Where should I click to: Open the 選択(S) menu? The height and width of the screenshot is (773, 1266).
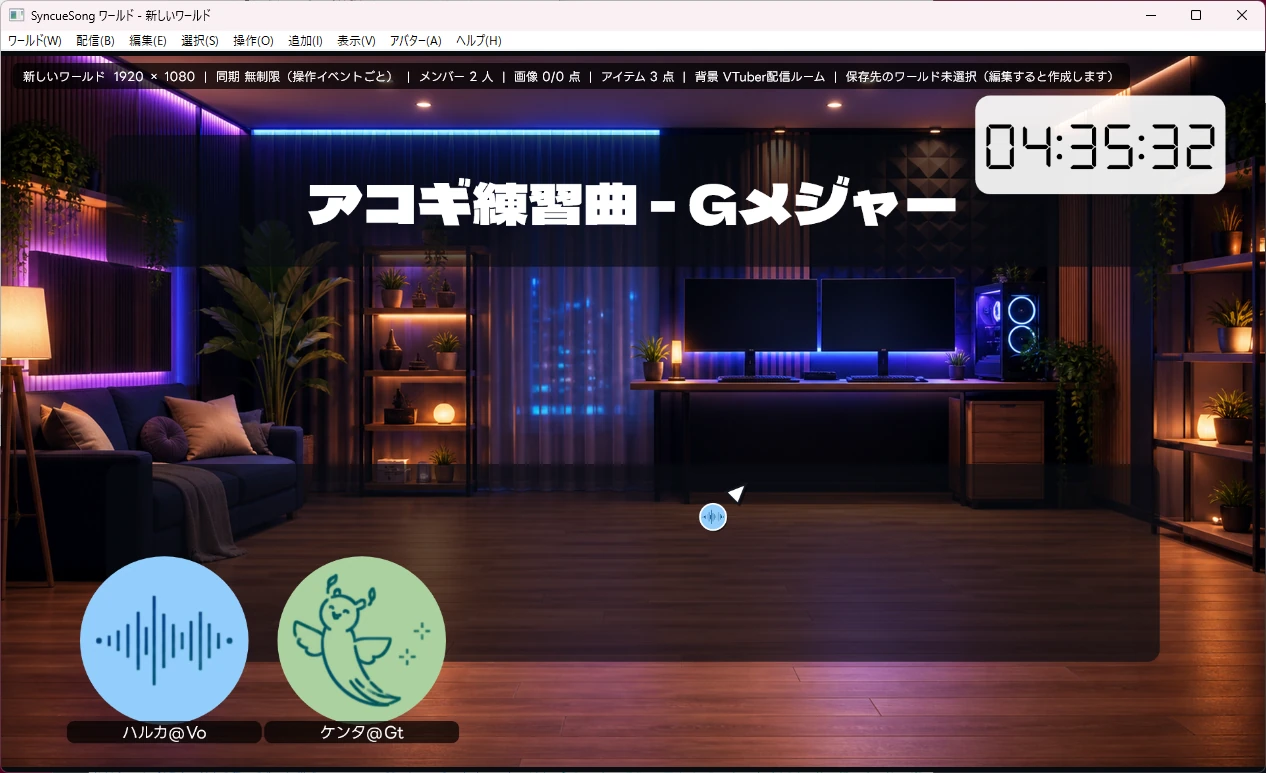pyautogui.click(x=200, y=41)
